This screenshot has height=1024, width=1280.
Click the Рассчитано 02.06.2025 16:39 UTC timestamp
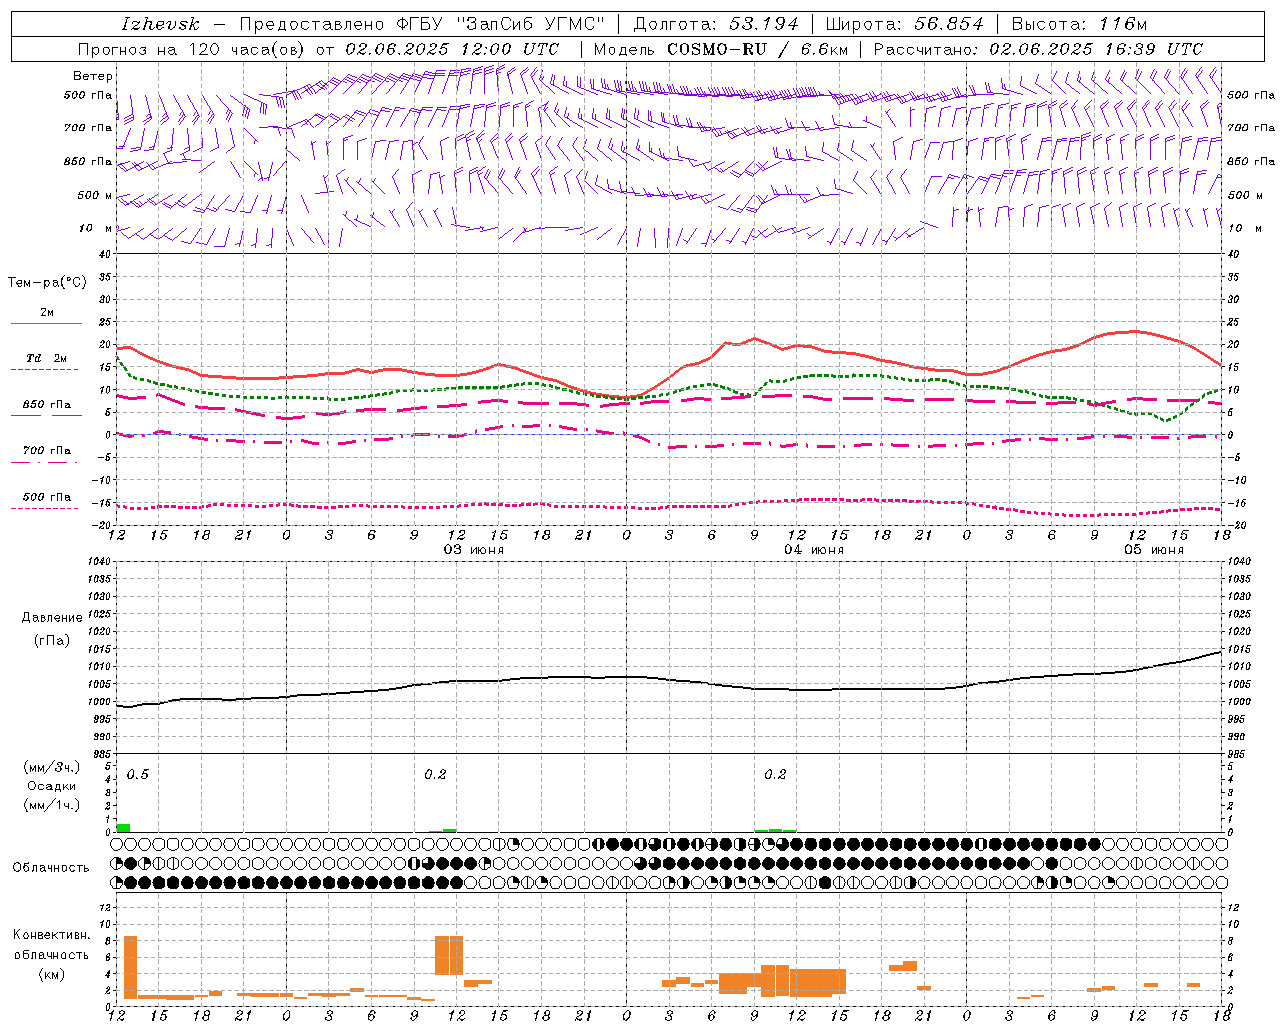pyautogui.click(x=1038, y=49)
